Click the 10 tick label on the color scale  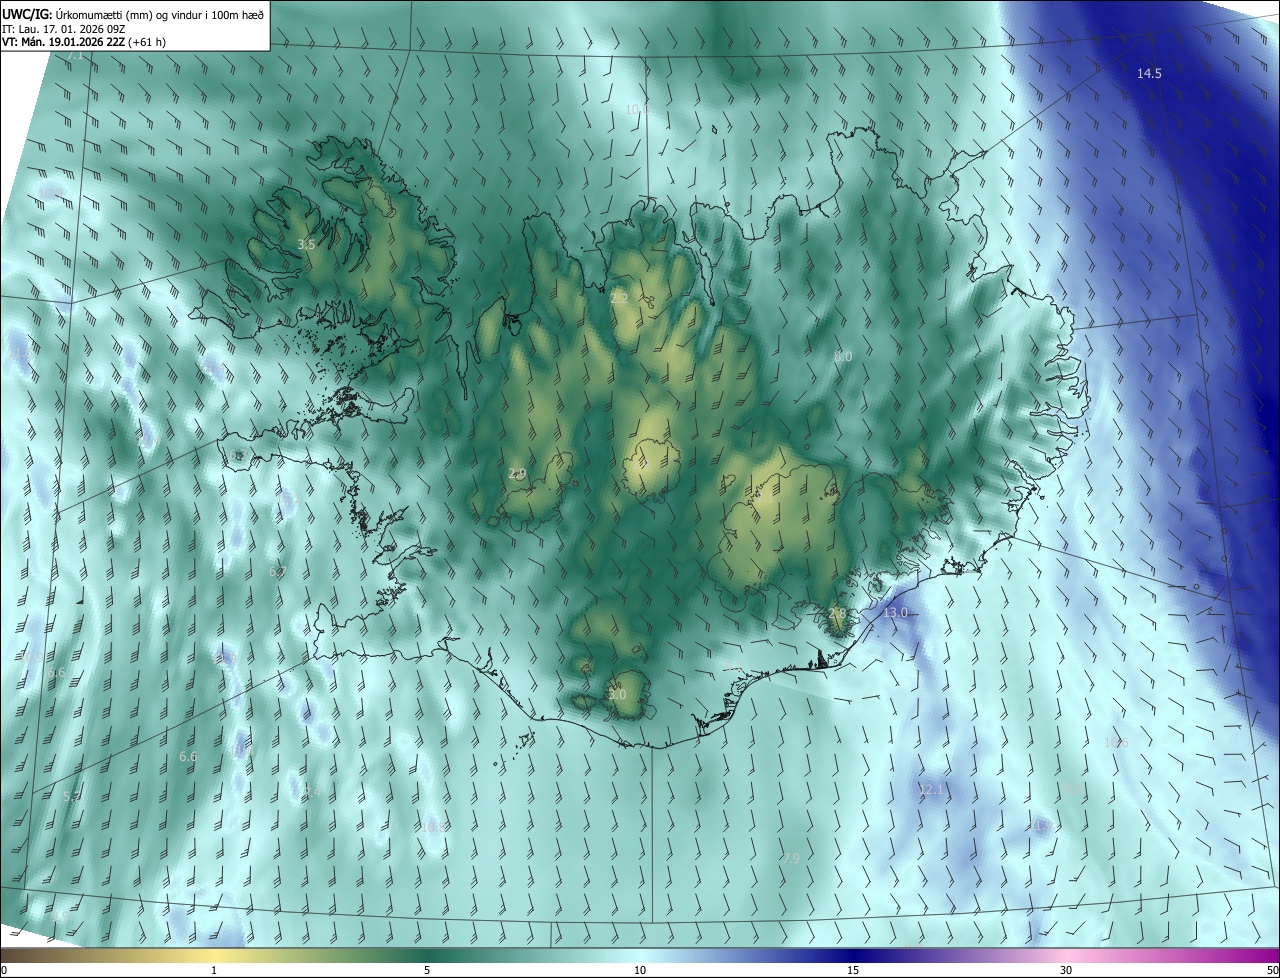640,970
